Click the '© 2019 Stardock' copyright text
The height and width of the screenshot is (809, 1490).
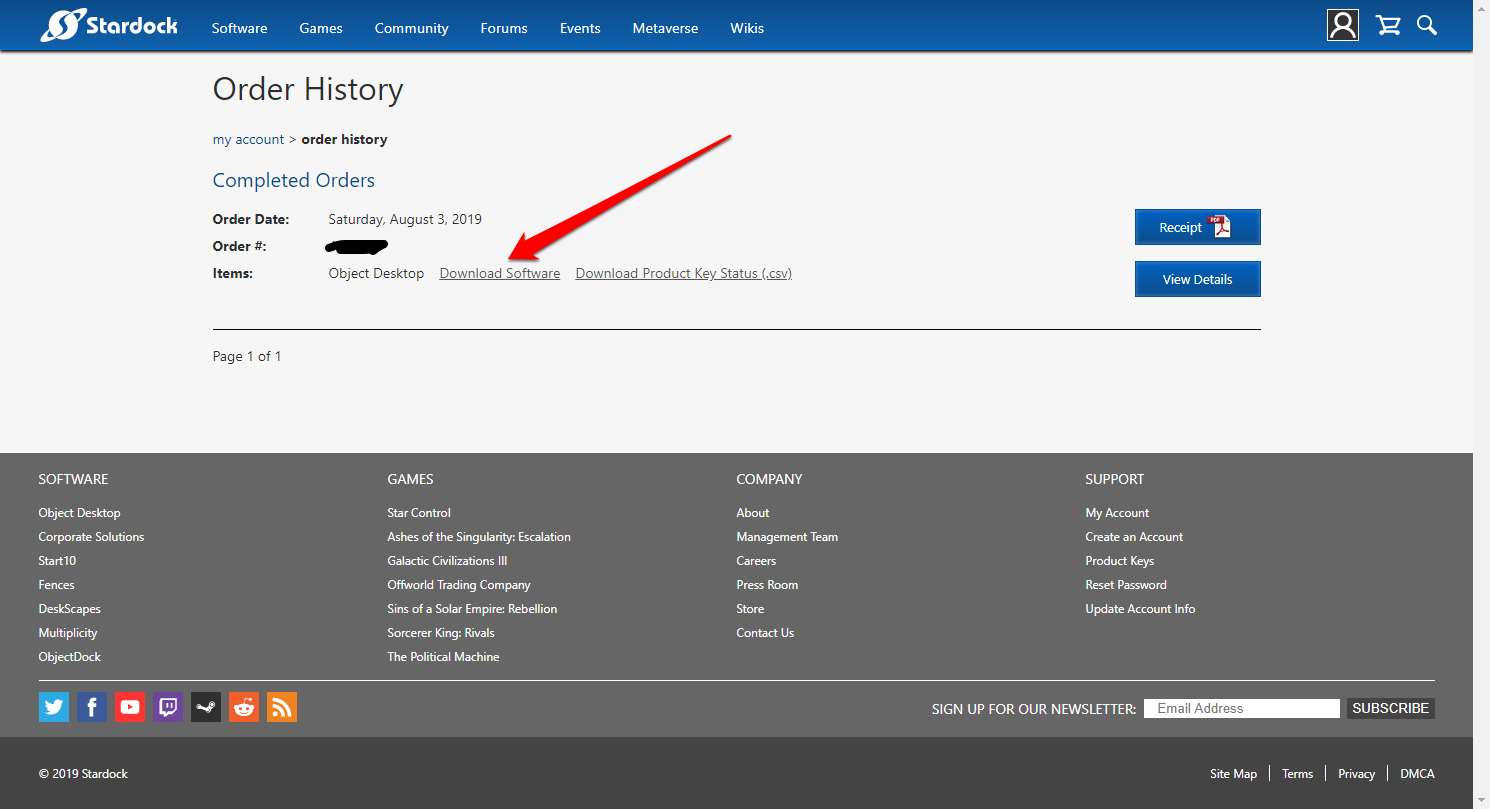tap(83, 774)
